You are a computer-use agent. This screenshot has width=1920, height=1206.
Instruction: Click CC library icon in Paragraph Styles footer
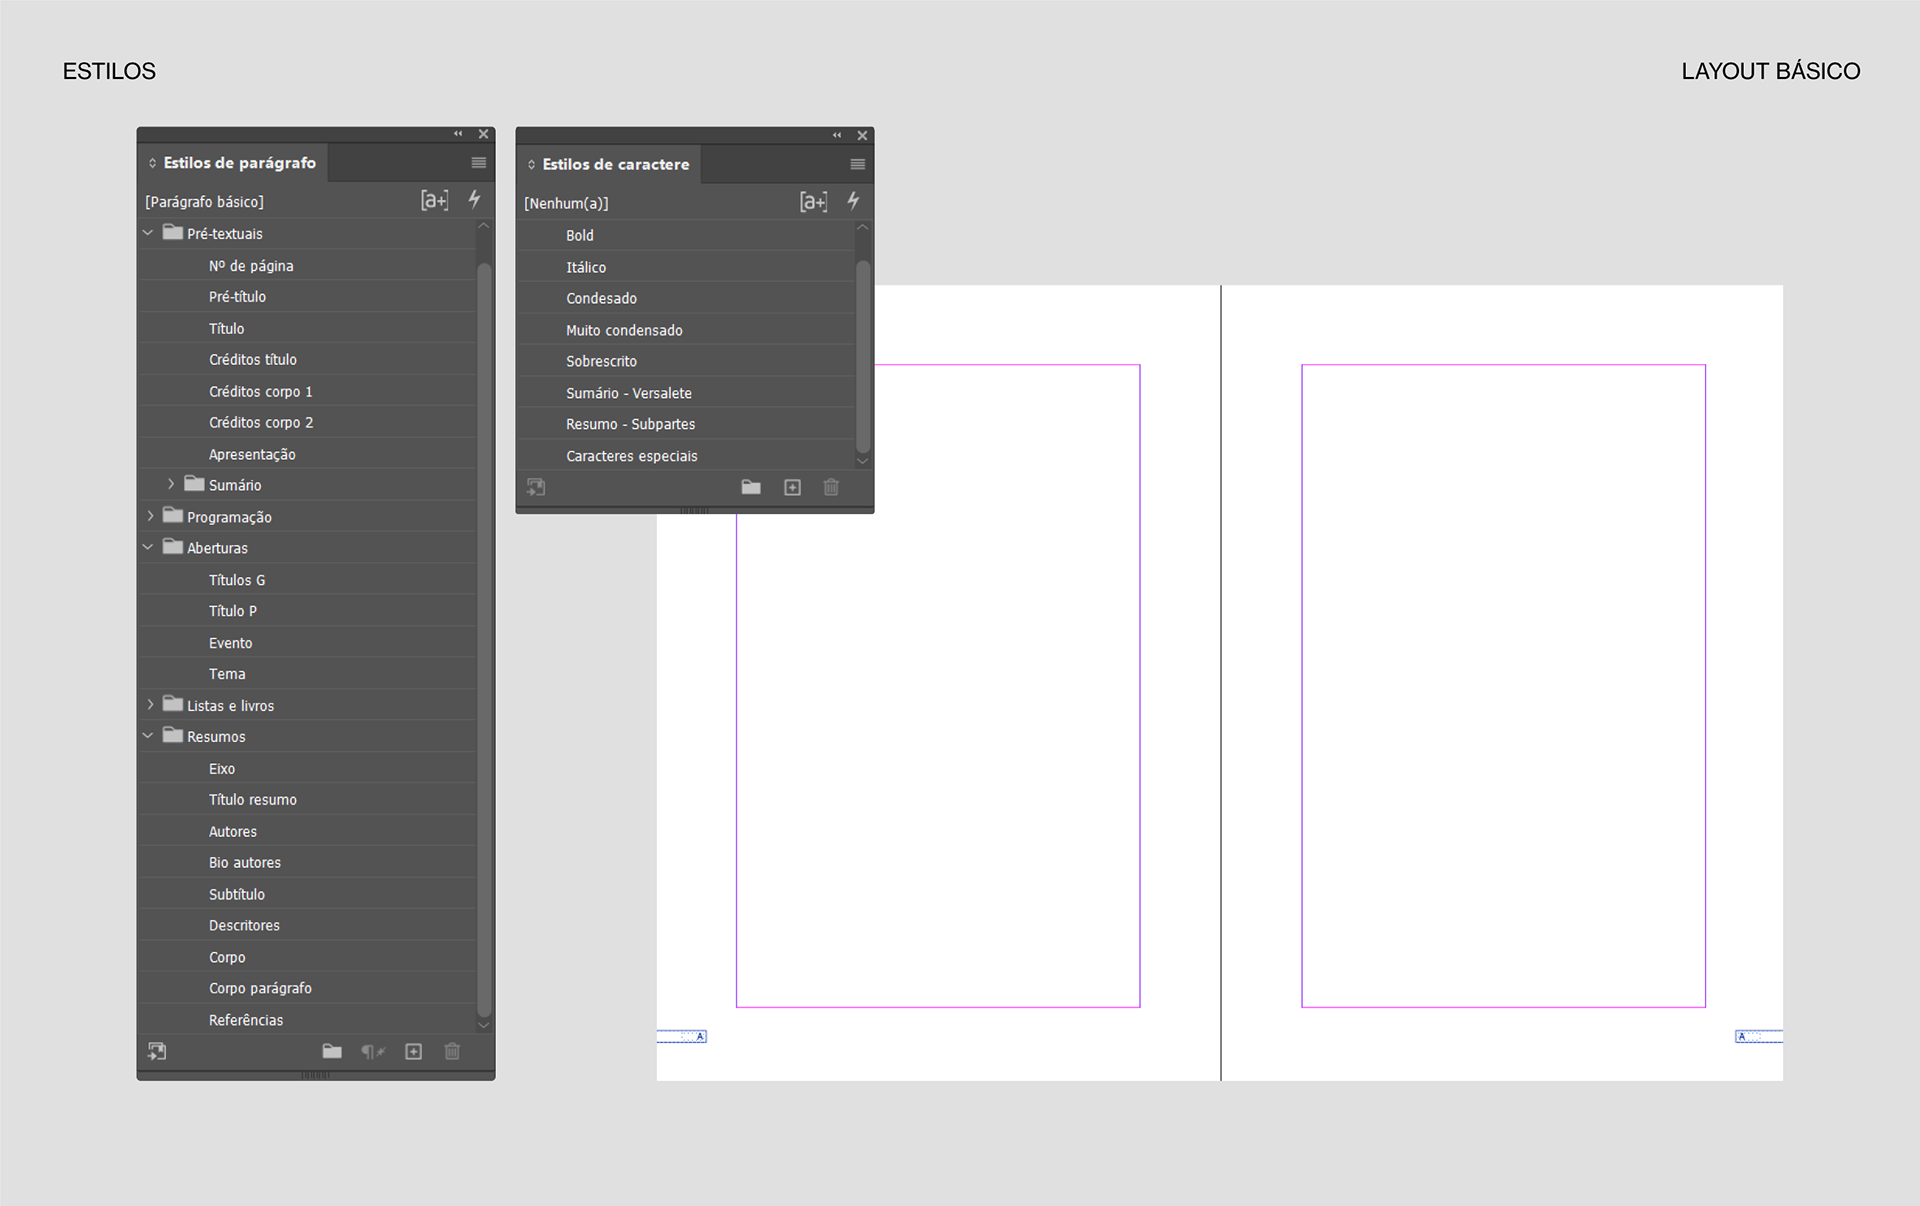tap(157, 1051)
